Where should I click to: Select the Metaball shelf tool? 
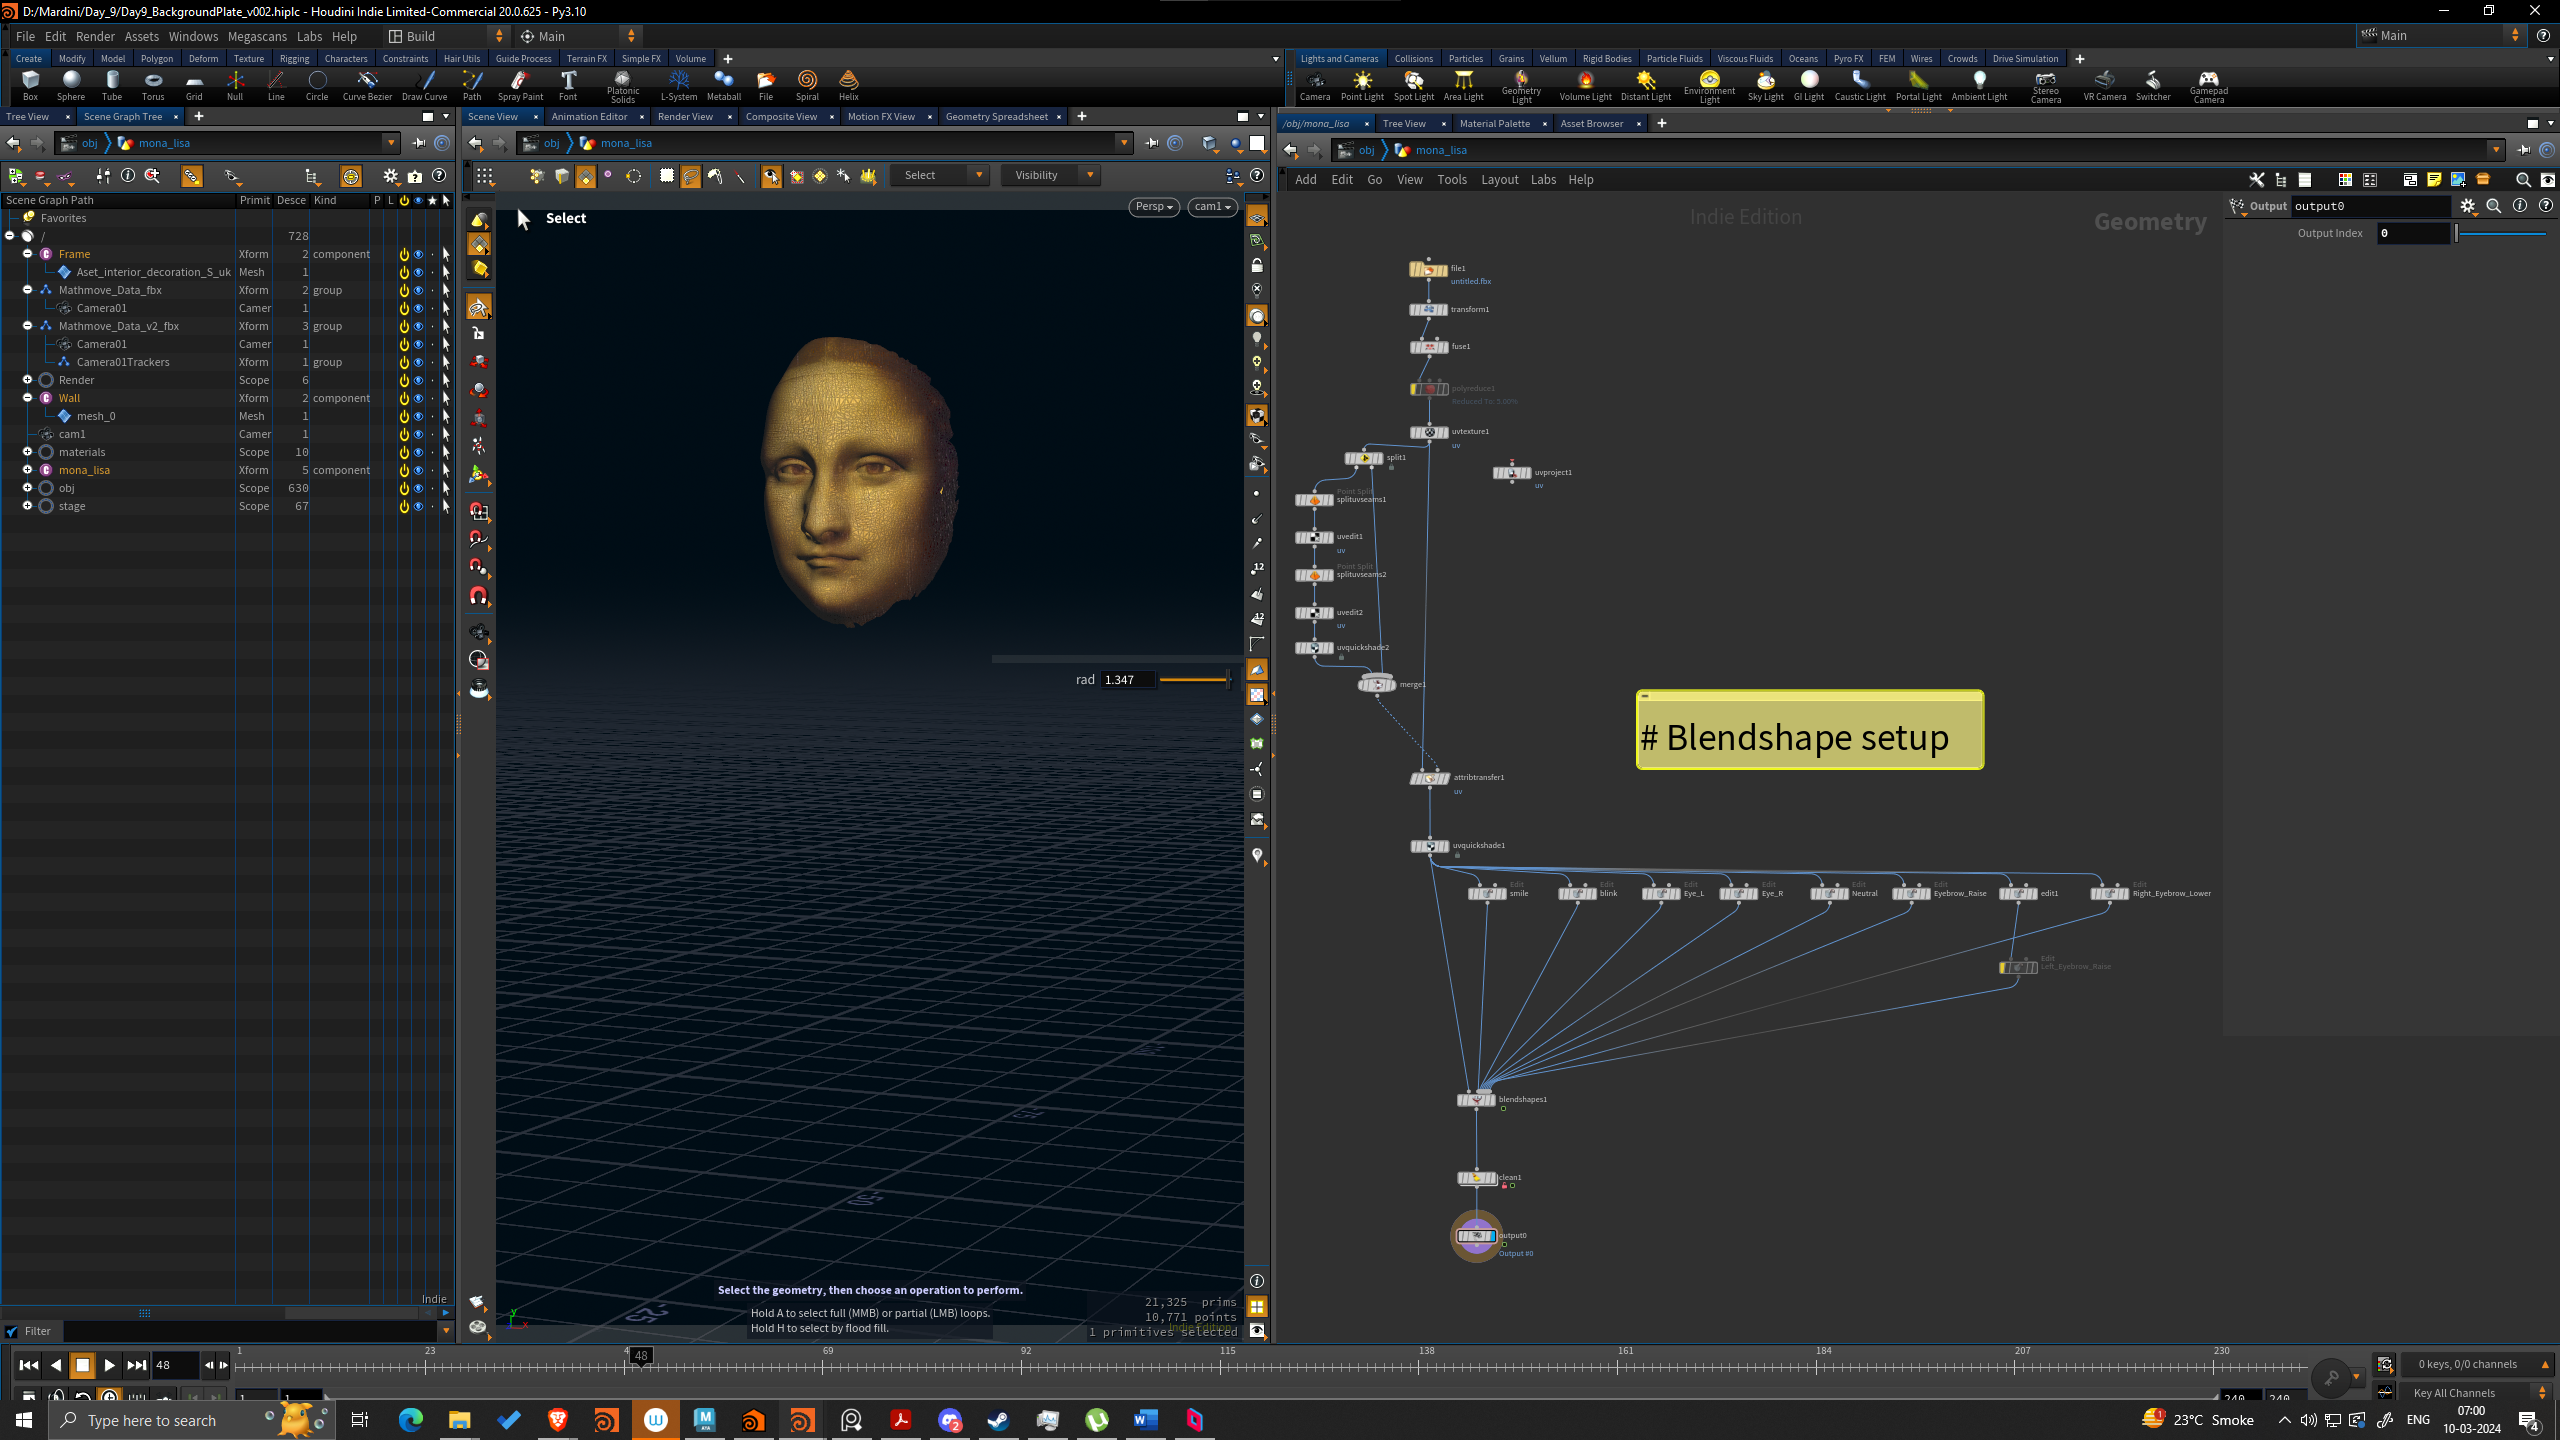pos(723,85)
